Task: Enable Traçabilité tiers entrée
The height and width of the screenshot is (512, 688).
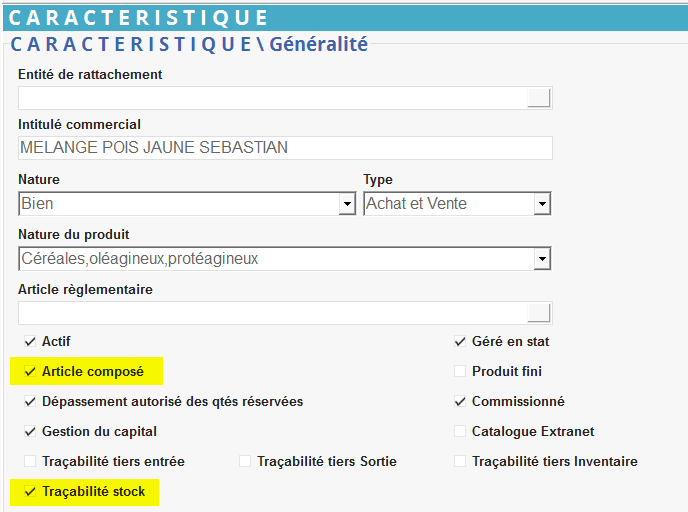Action: click(x=30, y=462)
